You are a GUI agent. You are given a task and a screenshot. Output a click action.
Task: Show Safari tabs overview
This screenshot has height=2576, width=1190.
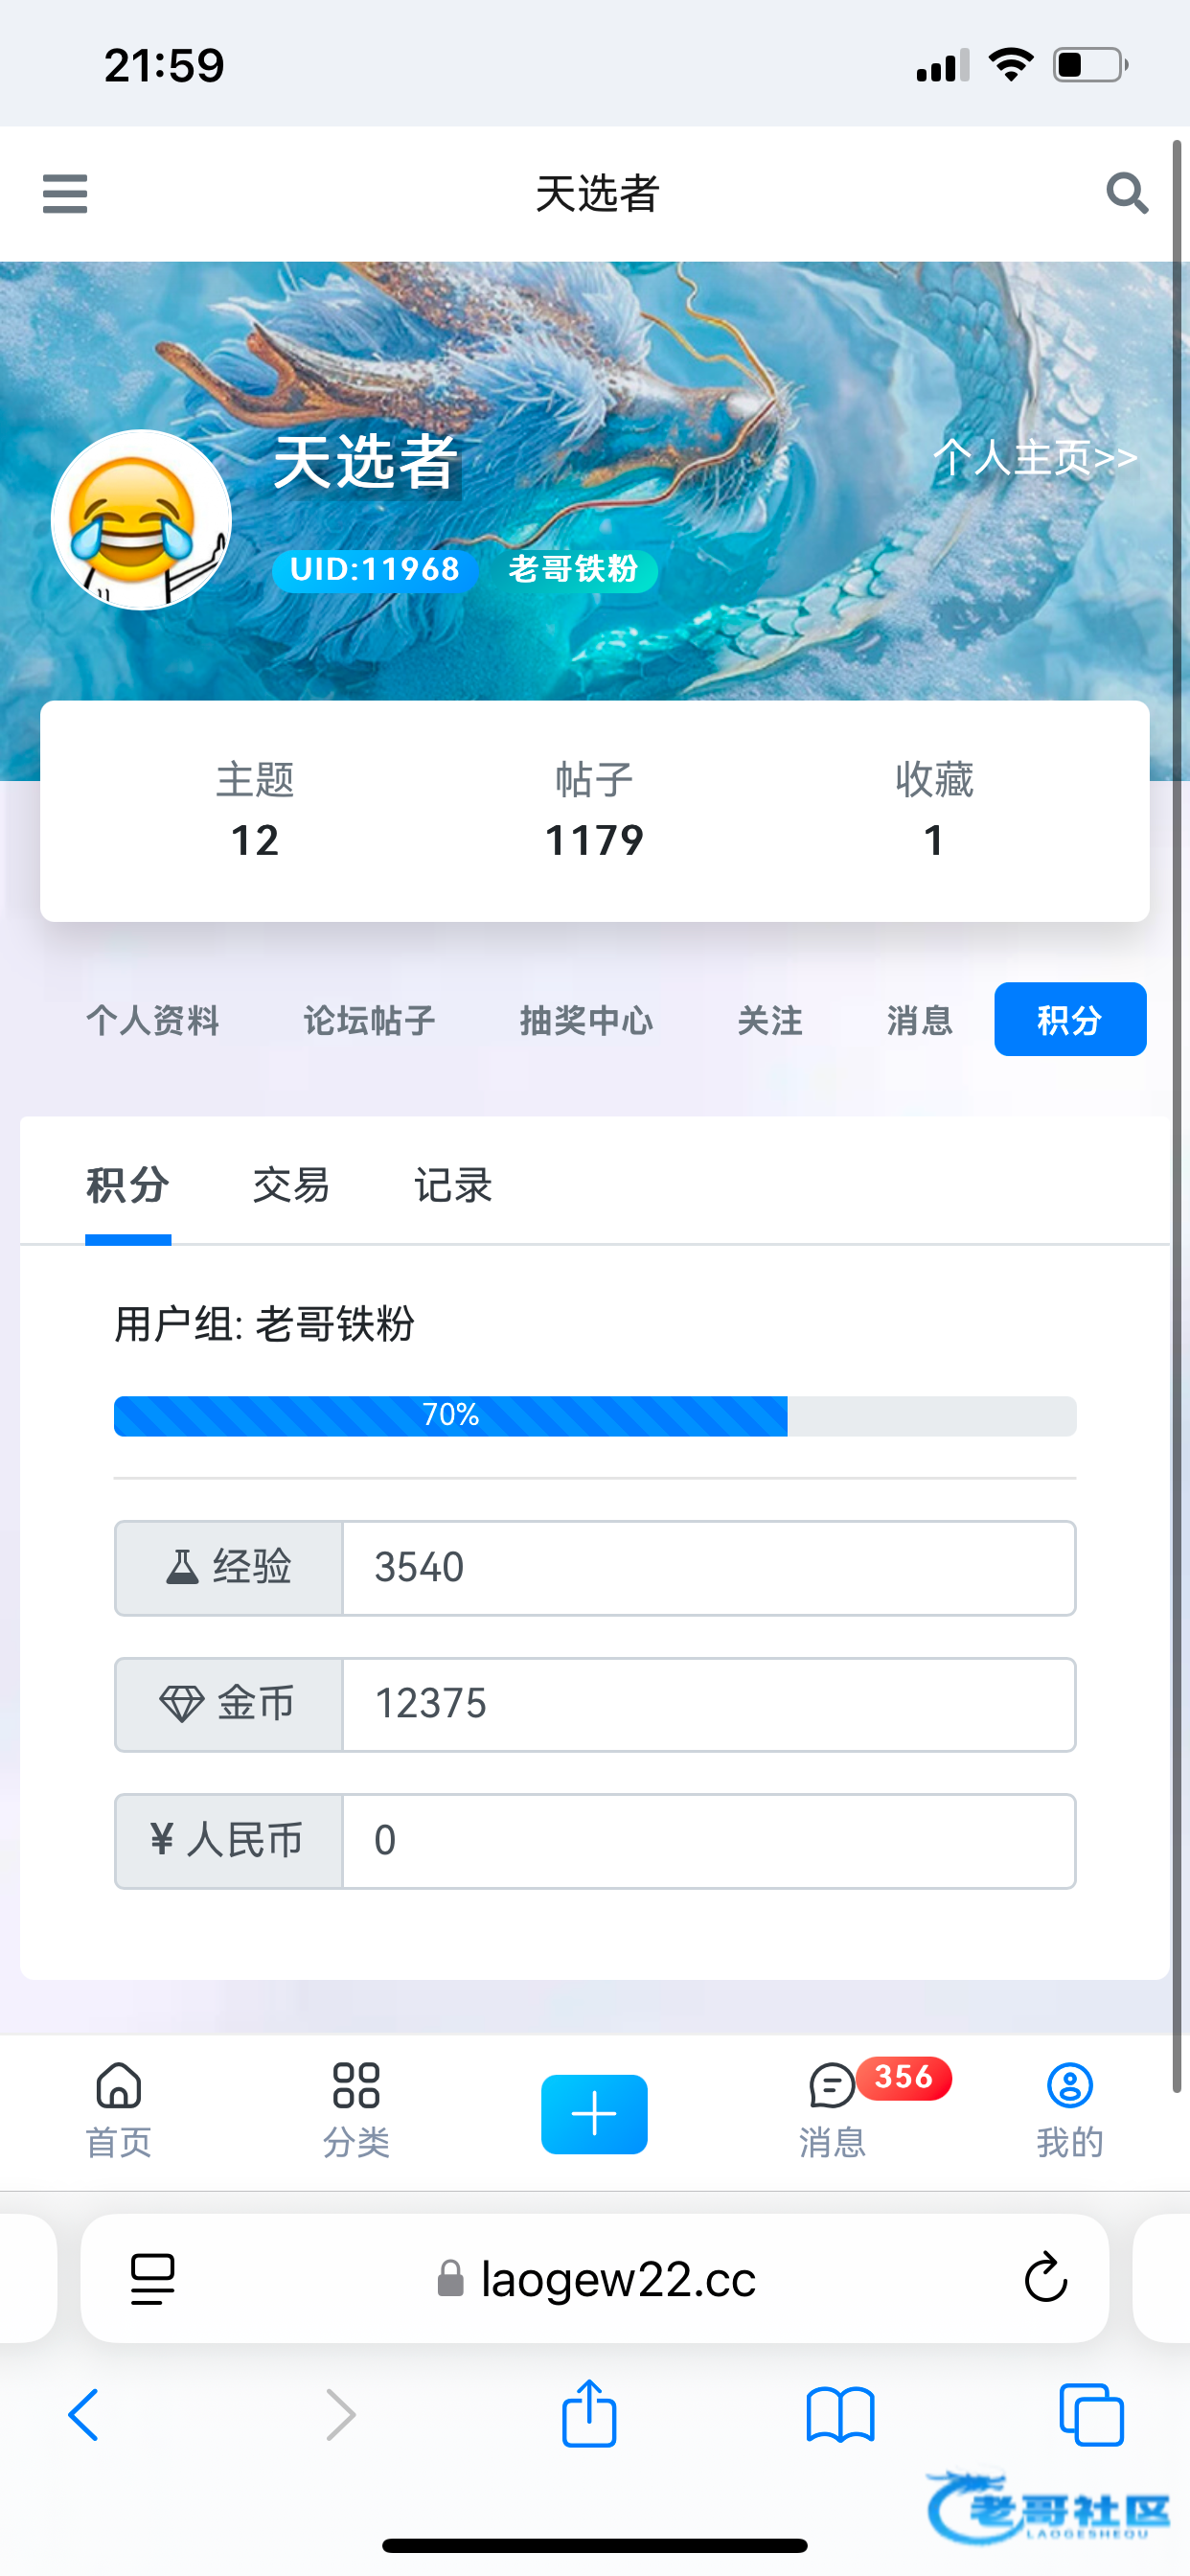tap(1091, 2414)
